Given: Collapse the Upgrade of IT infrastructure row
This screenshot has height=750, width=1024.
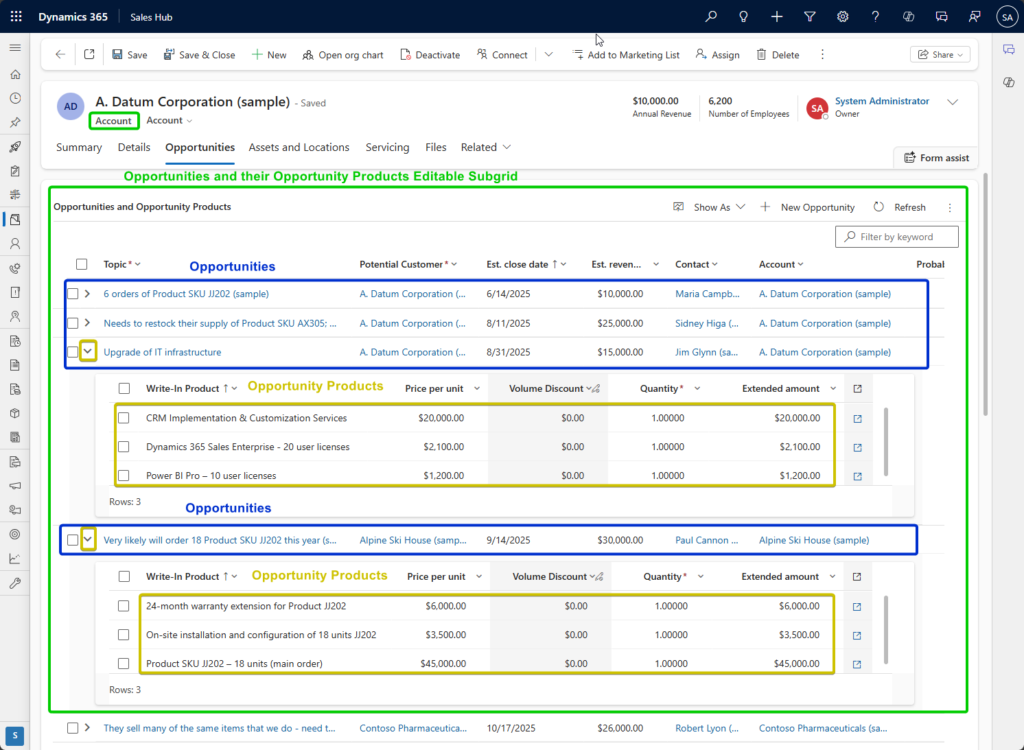Looking at the screenshot, I should point(88,351).
